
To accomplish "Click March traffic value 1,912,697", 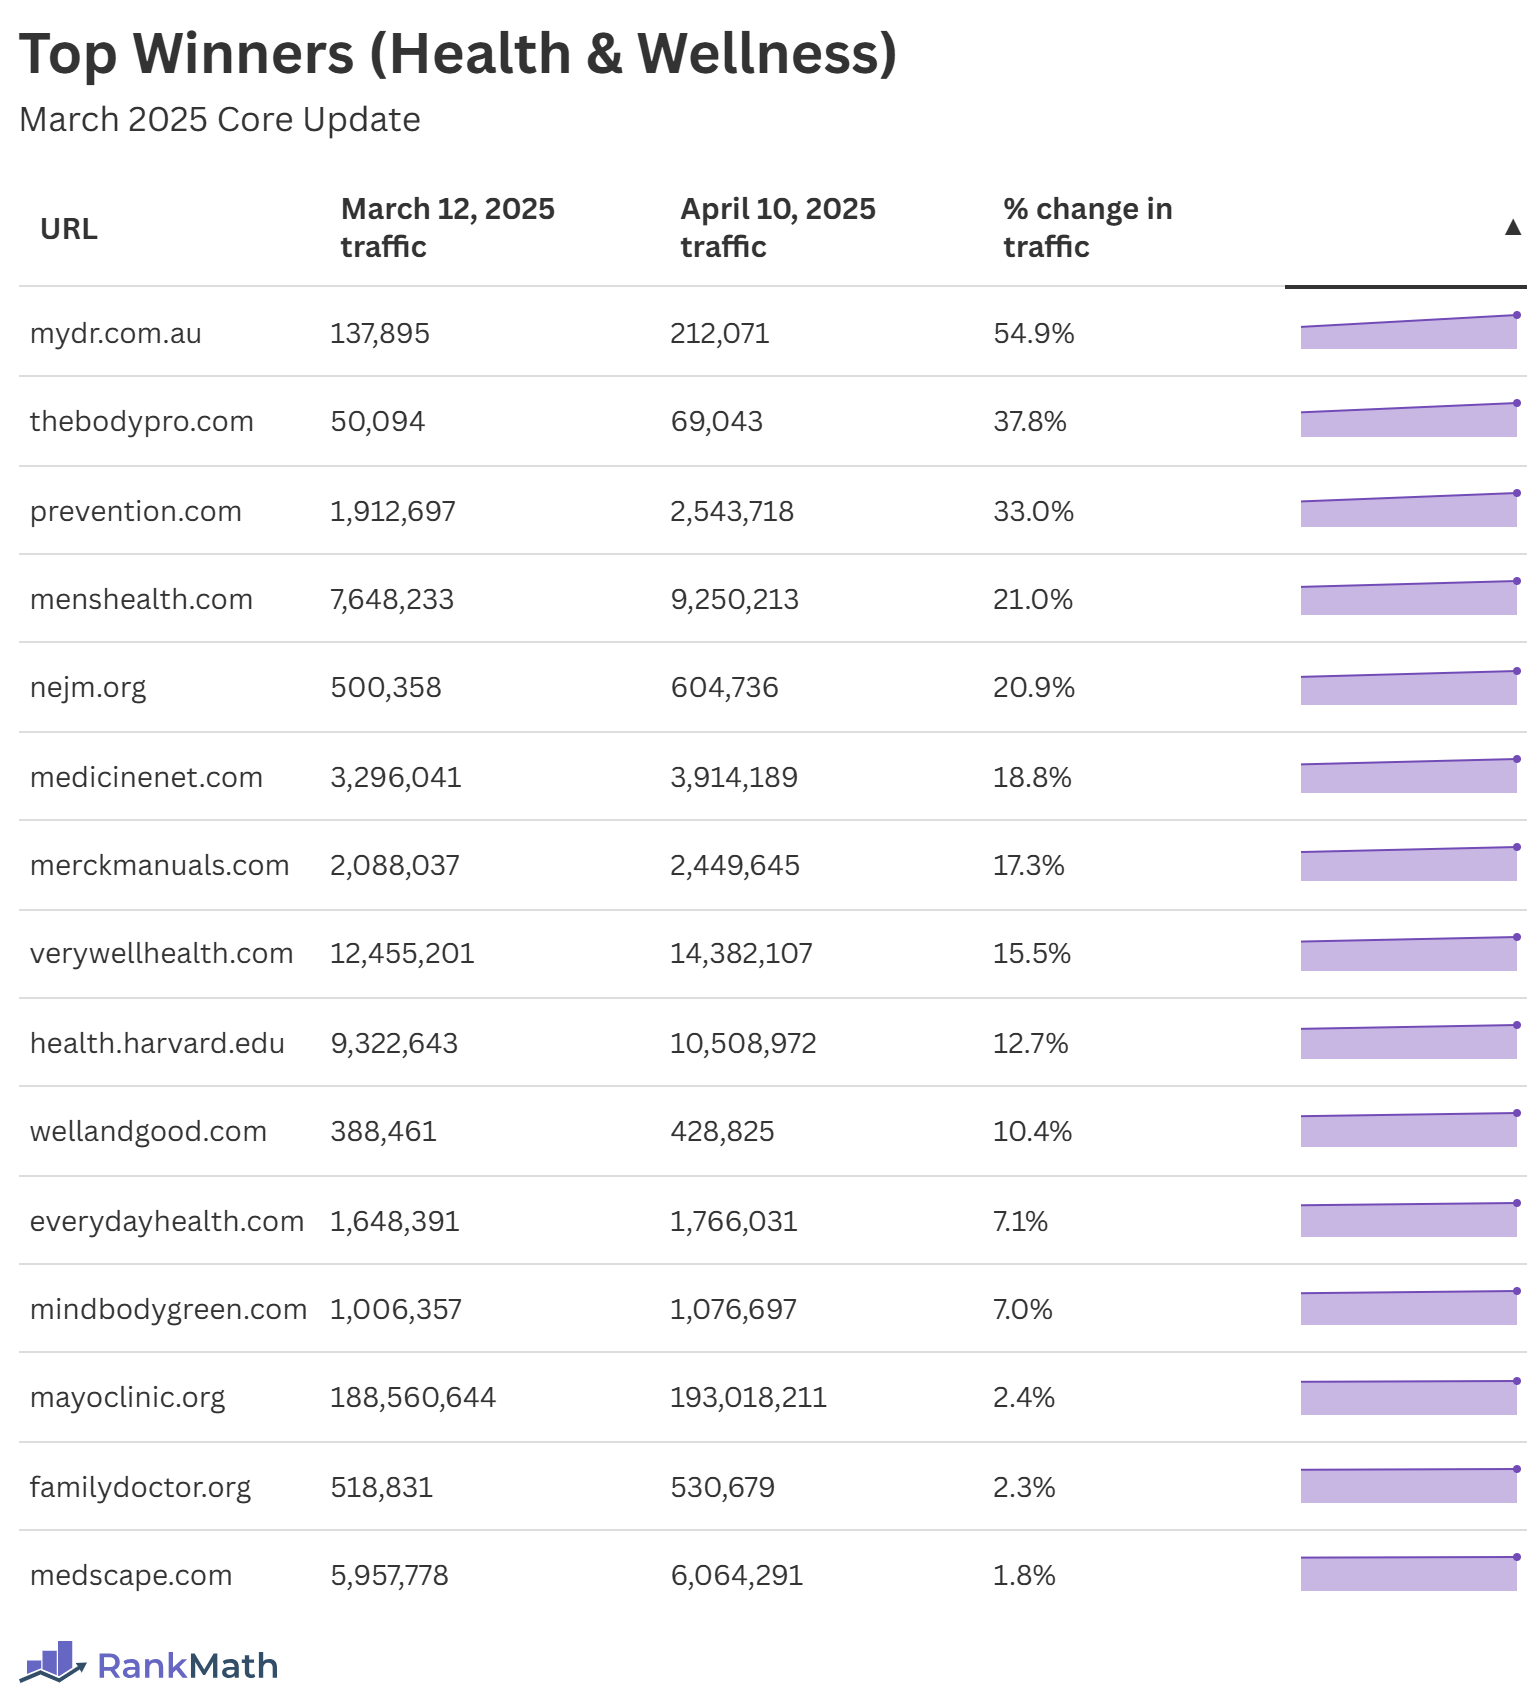I will (393, 511).
